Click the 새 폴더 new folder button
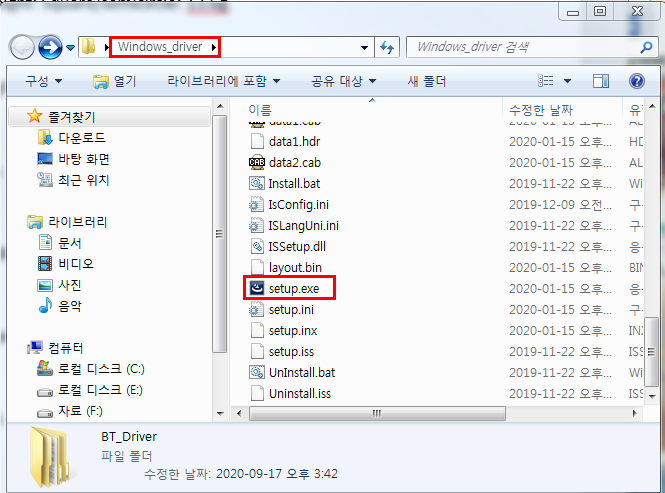 tap(427, 81)
